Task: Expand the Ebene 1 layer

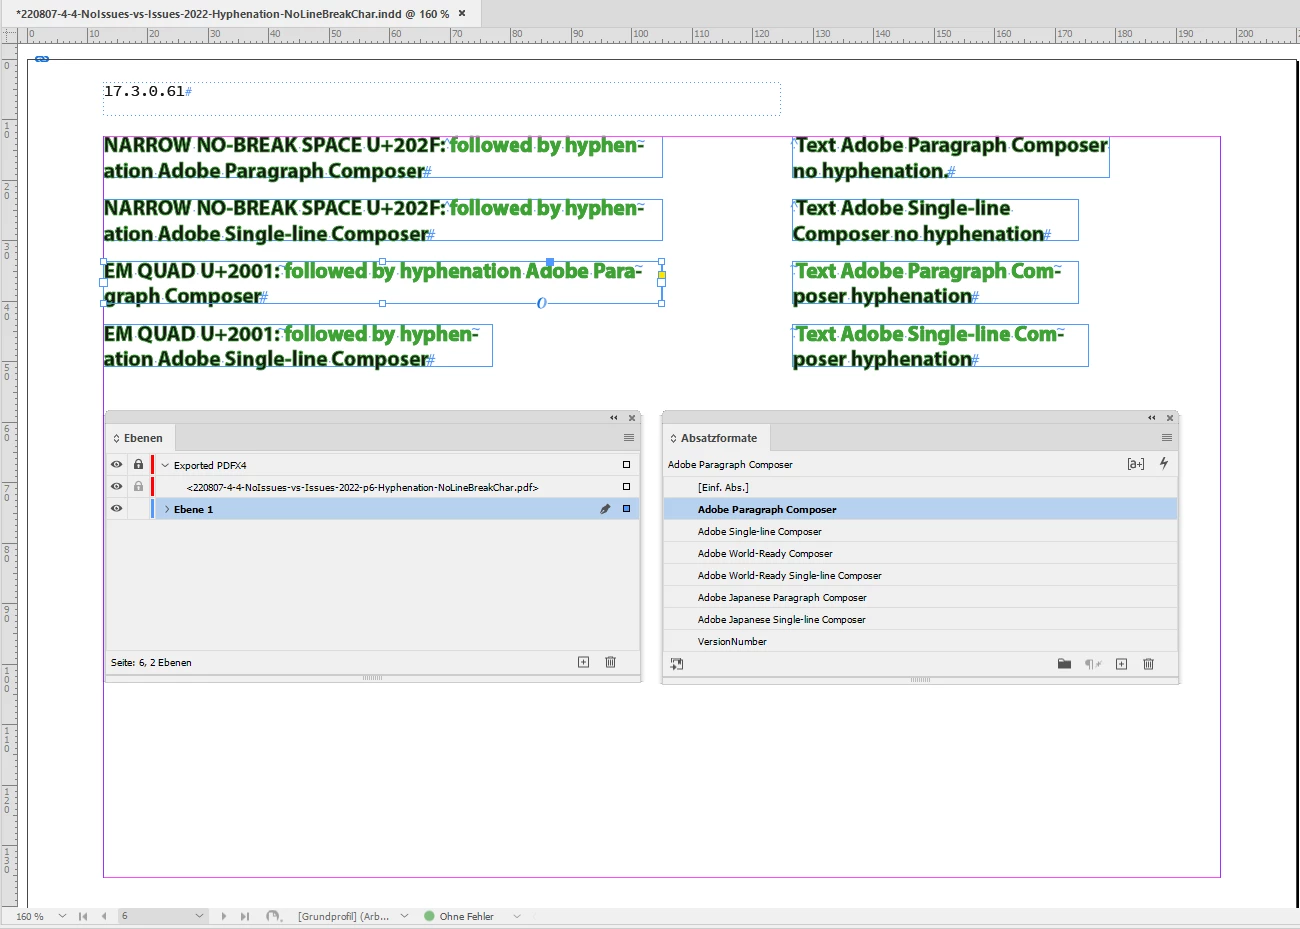Action: point(167,509)
